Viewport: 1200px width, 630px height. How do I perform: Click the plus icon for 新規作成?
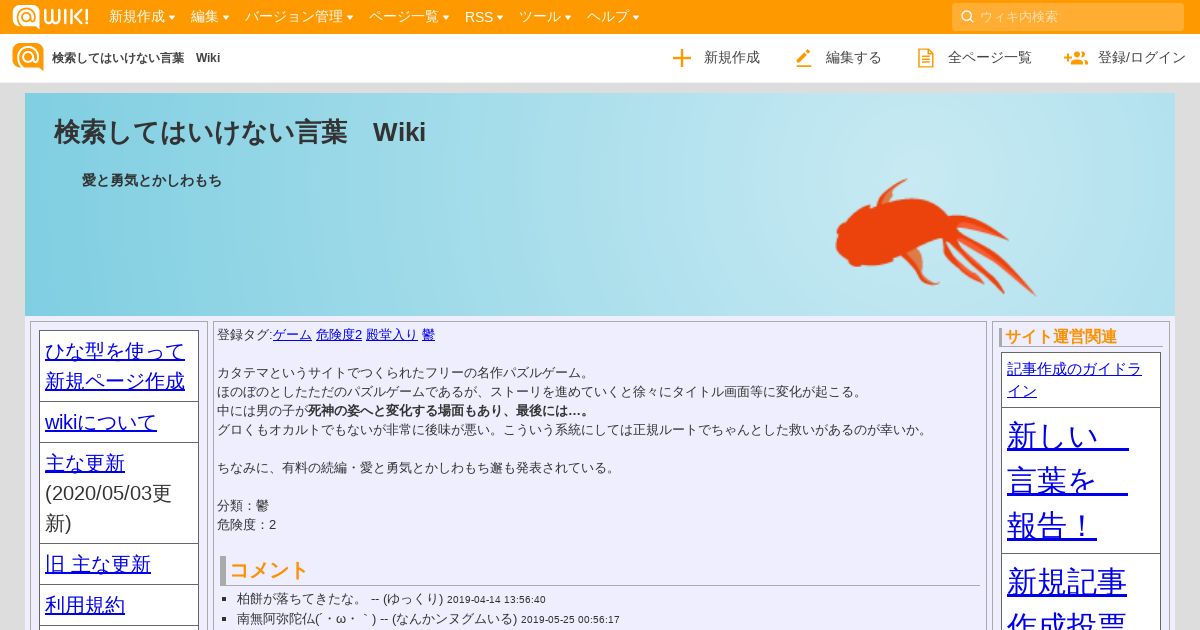click(x=682, y=58)
